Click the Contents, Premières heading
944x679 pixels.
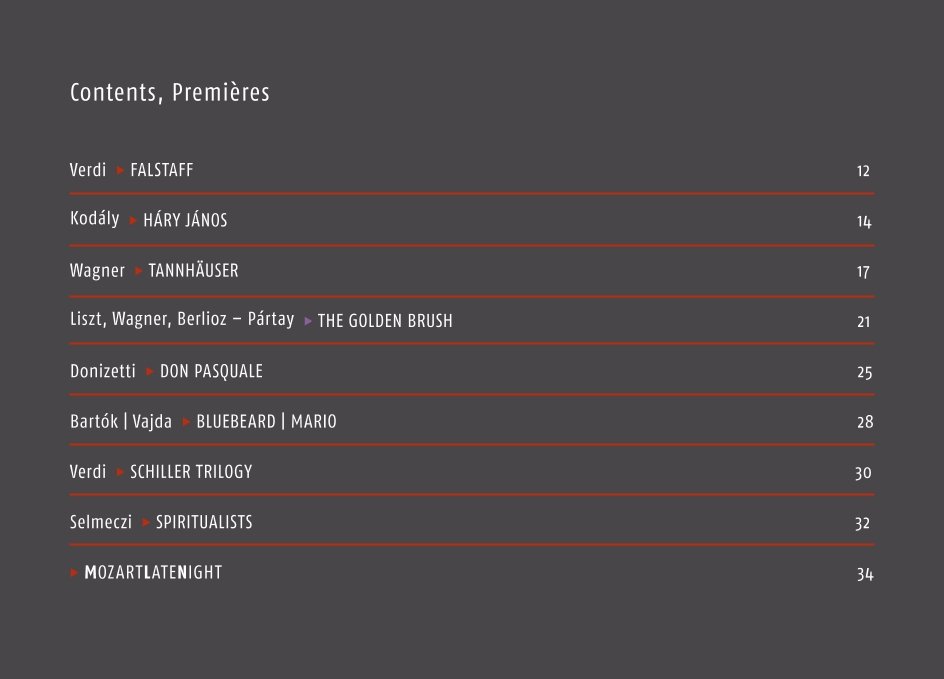pos(170,93)
